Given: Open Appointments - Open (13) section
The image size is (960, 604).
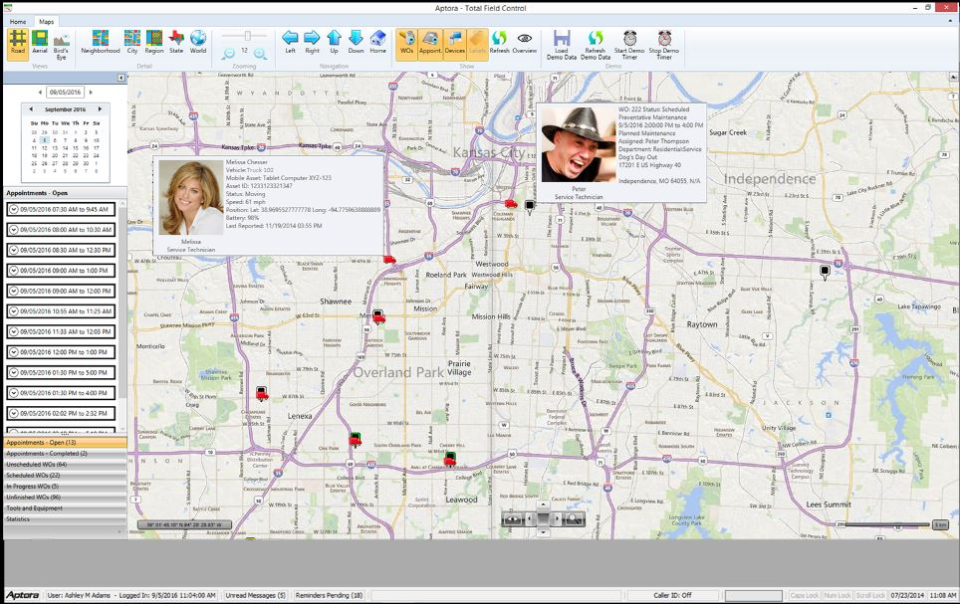Looking at the screenshot, I should click(65, 442).
